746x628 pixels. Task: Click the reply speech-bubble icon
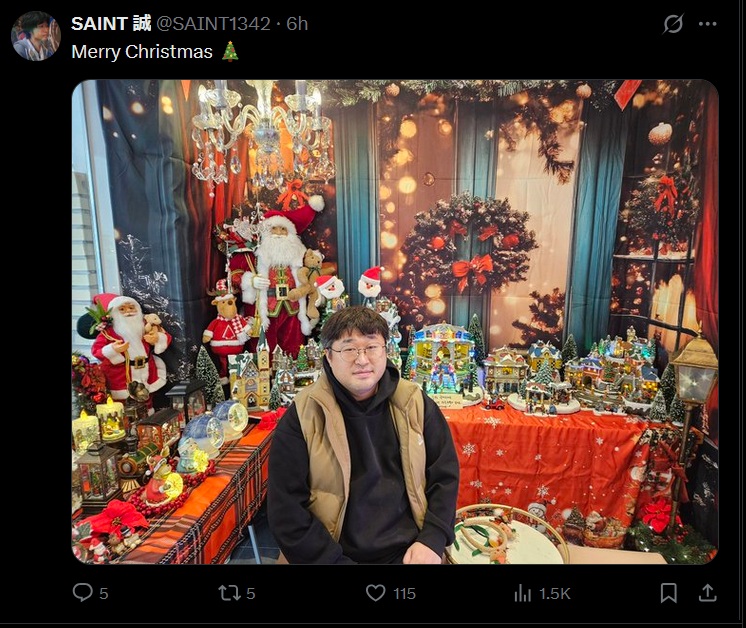point(82,593)
